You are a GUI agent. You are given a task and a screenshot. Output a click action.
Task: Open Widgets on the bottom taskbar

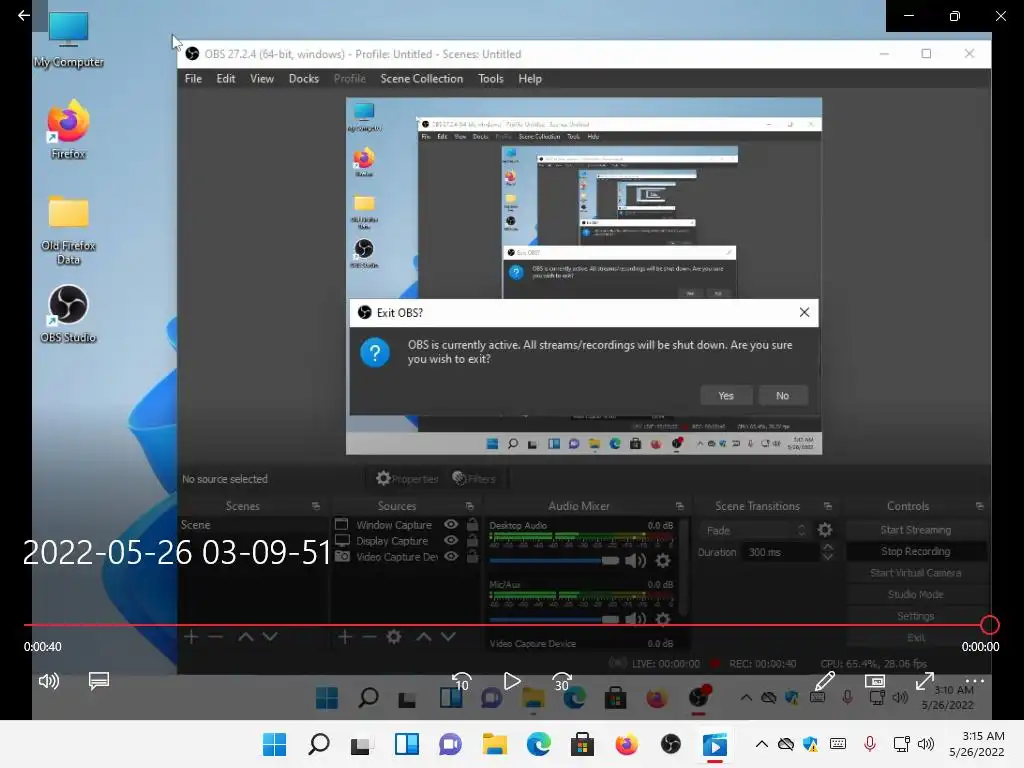[407, 744]
